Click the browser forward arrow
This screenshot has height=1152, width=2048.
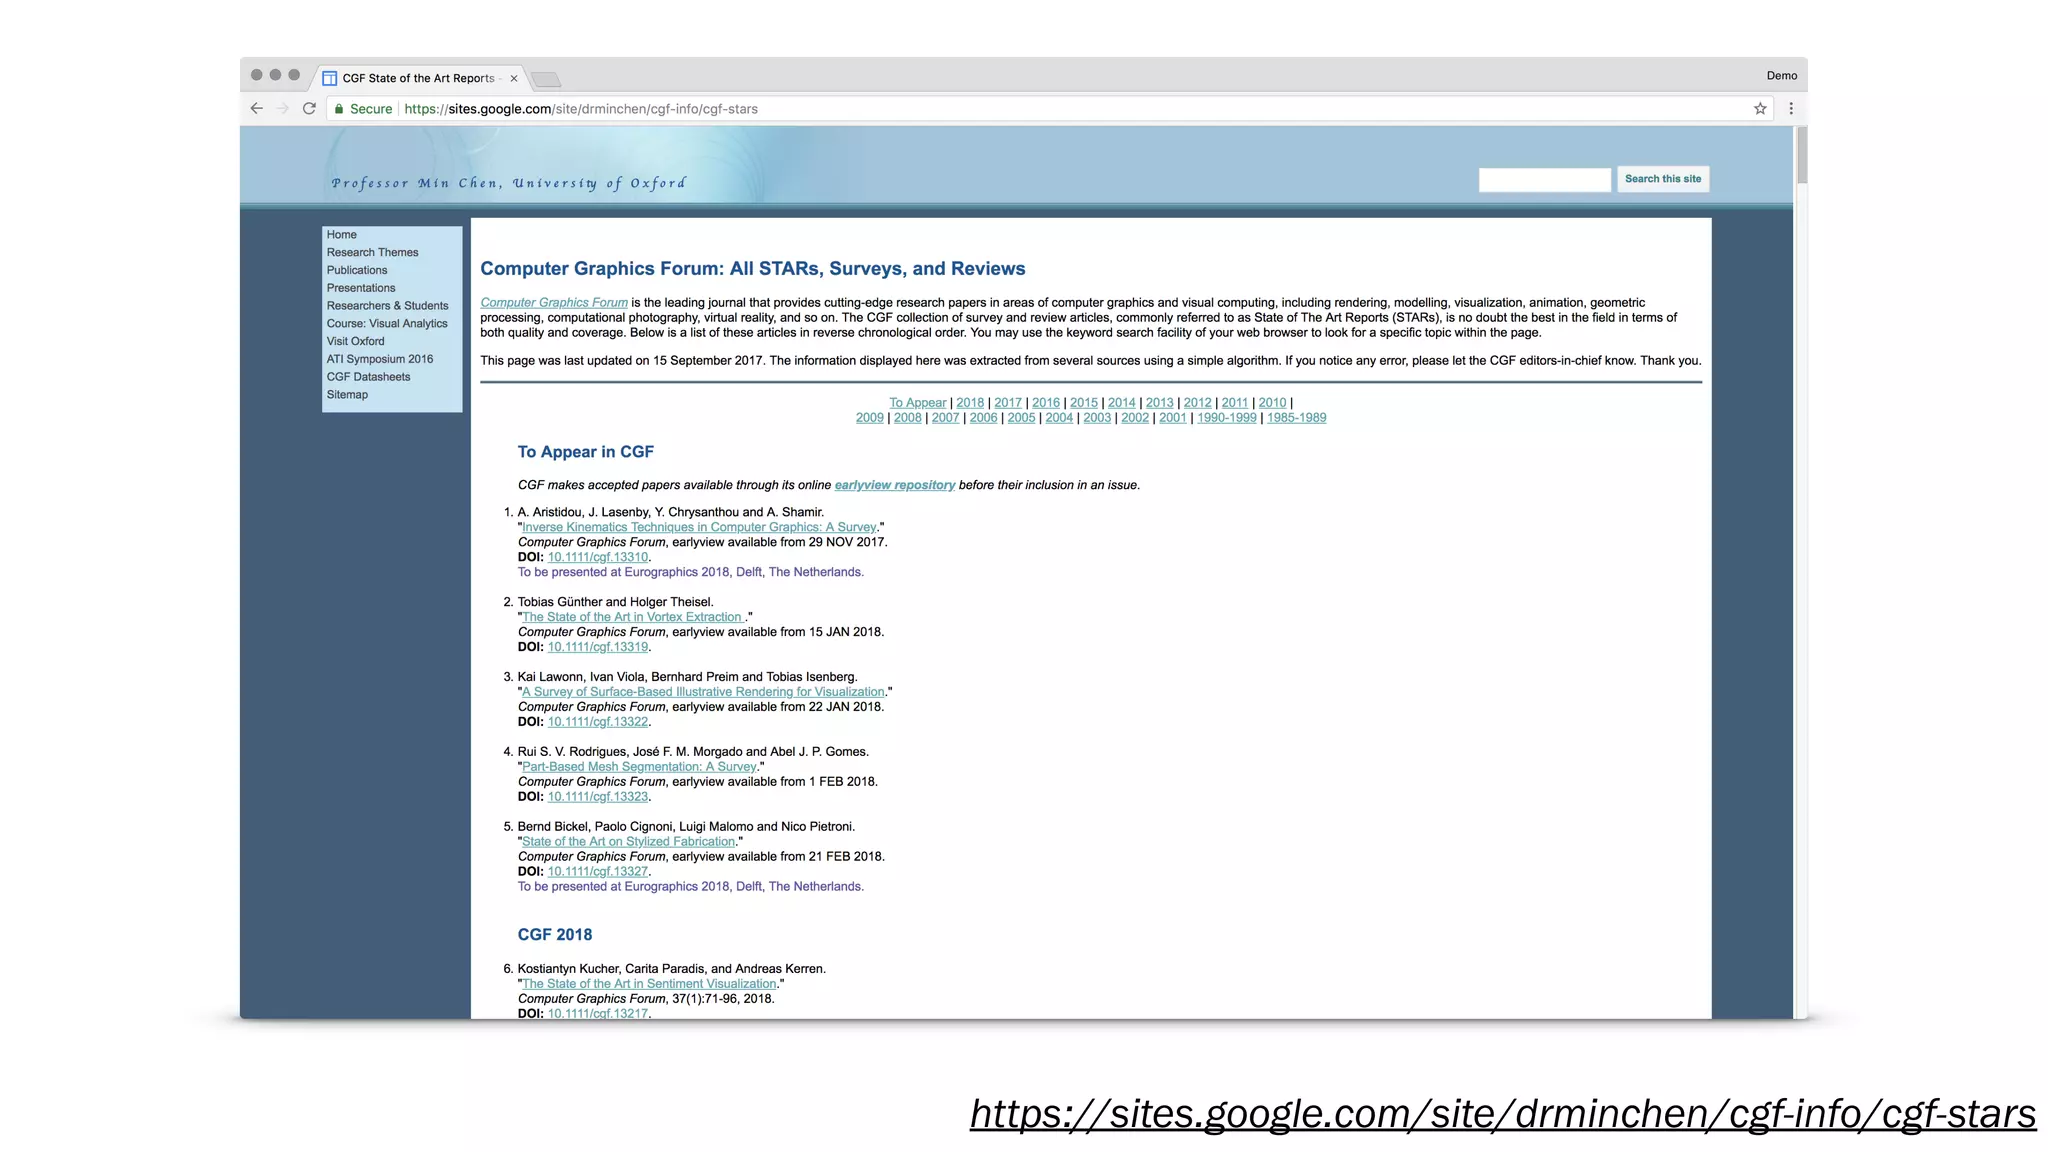[x=283, y=109]
